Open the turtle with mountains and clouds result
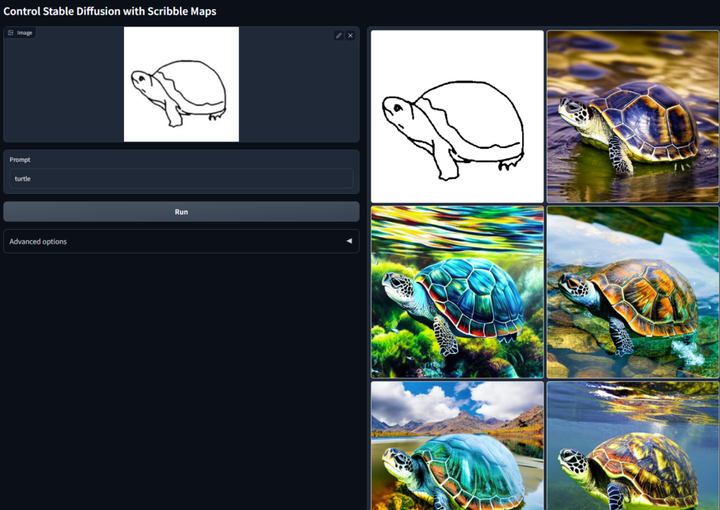The image size is (720, 510). coord(457,446)
